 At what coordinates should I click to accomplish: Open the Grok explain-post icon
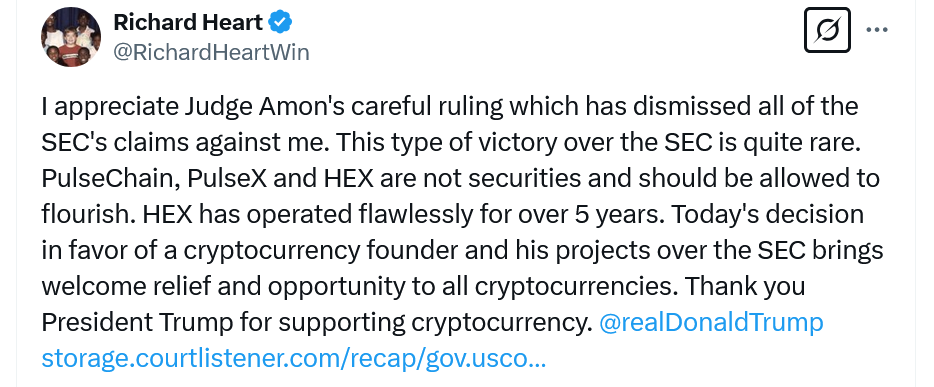click(827, 30)
